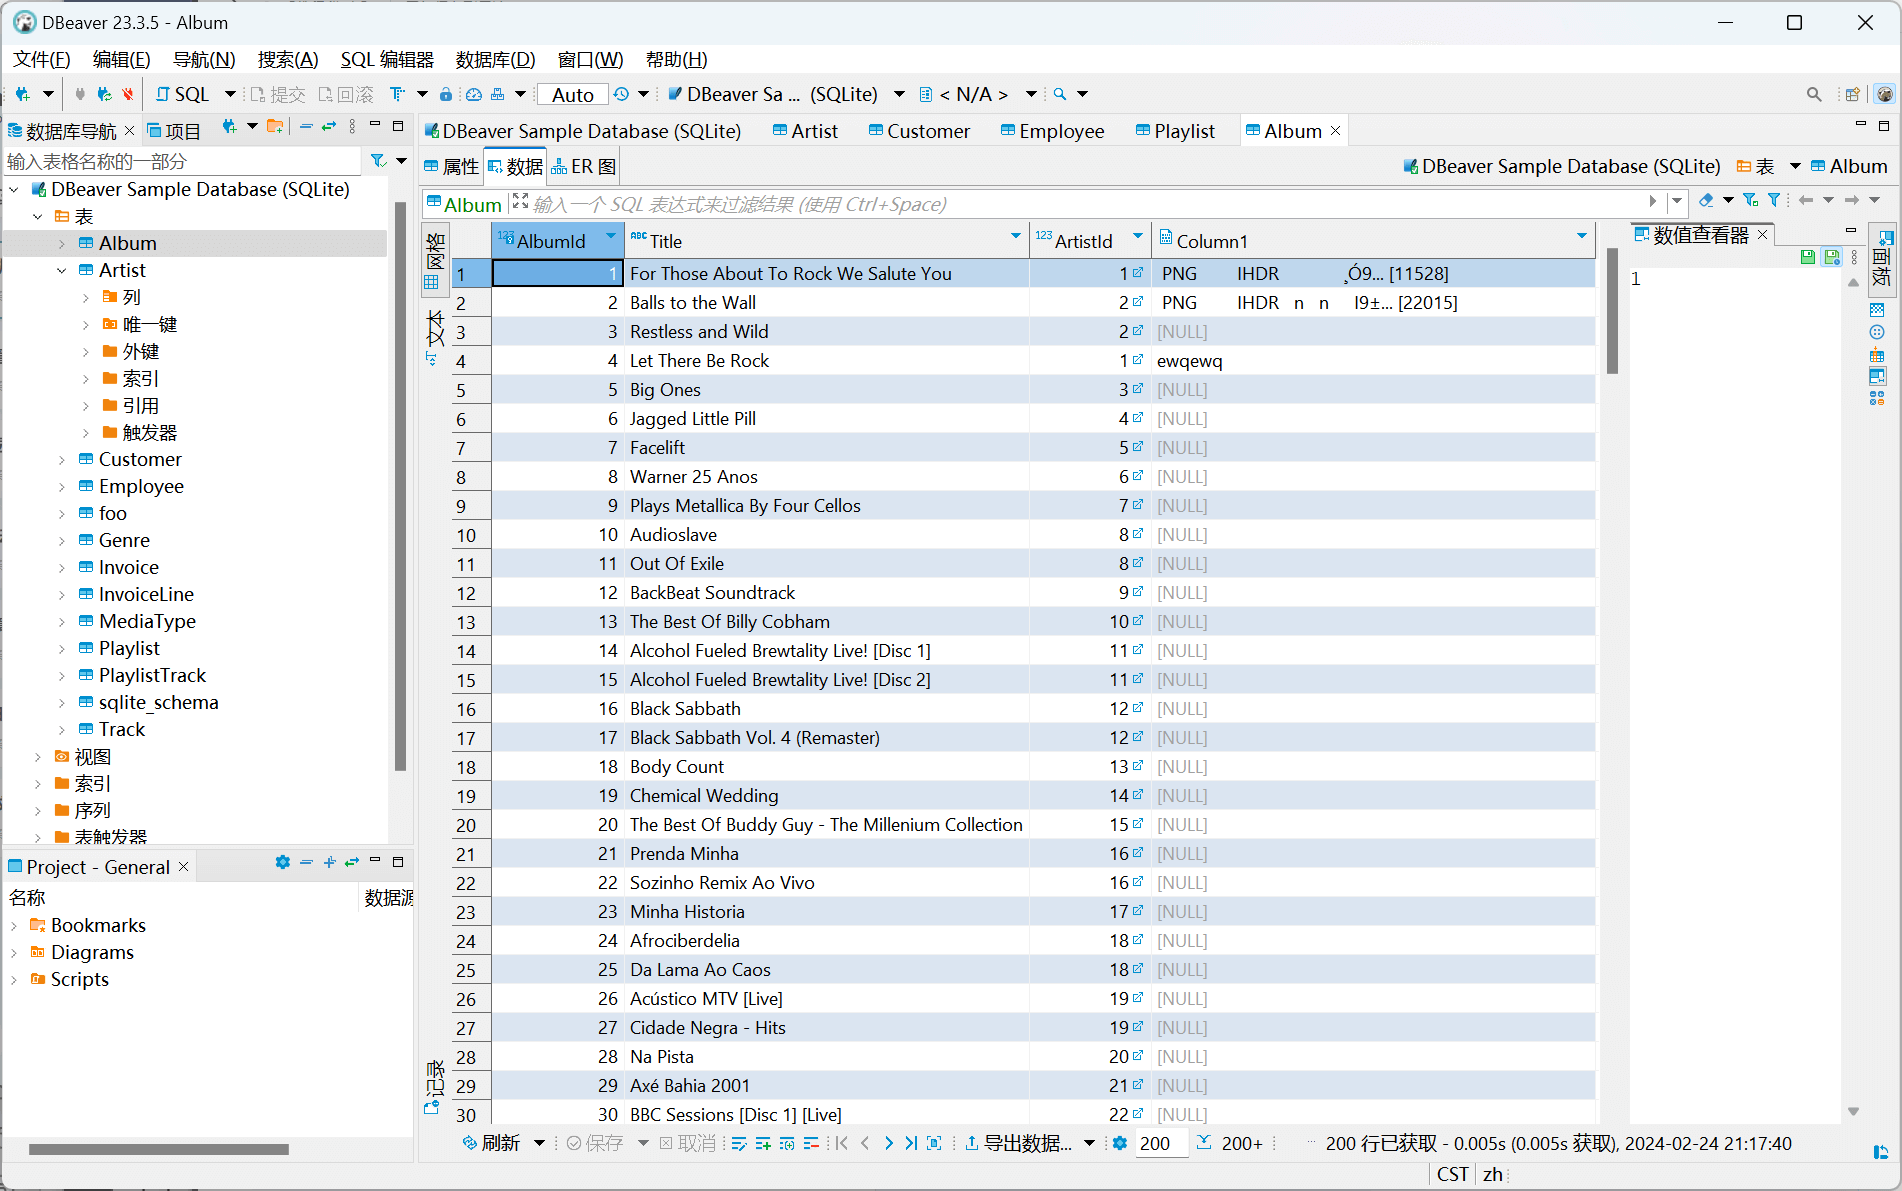Click the reconnect icon in the main toolbar
The height and width of the screenshot is (1191, 1902).
104,94
